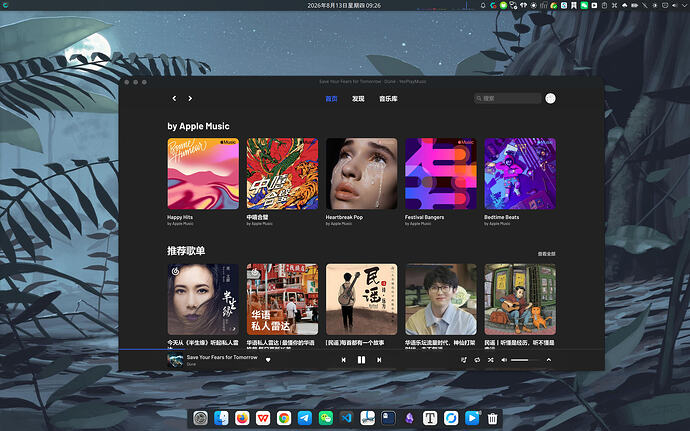Screen dimensions: 690x431
Task: Open the Festival Bangers playlist cover
Action: (x=440, y=173)
